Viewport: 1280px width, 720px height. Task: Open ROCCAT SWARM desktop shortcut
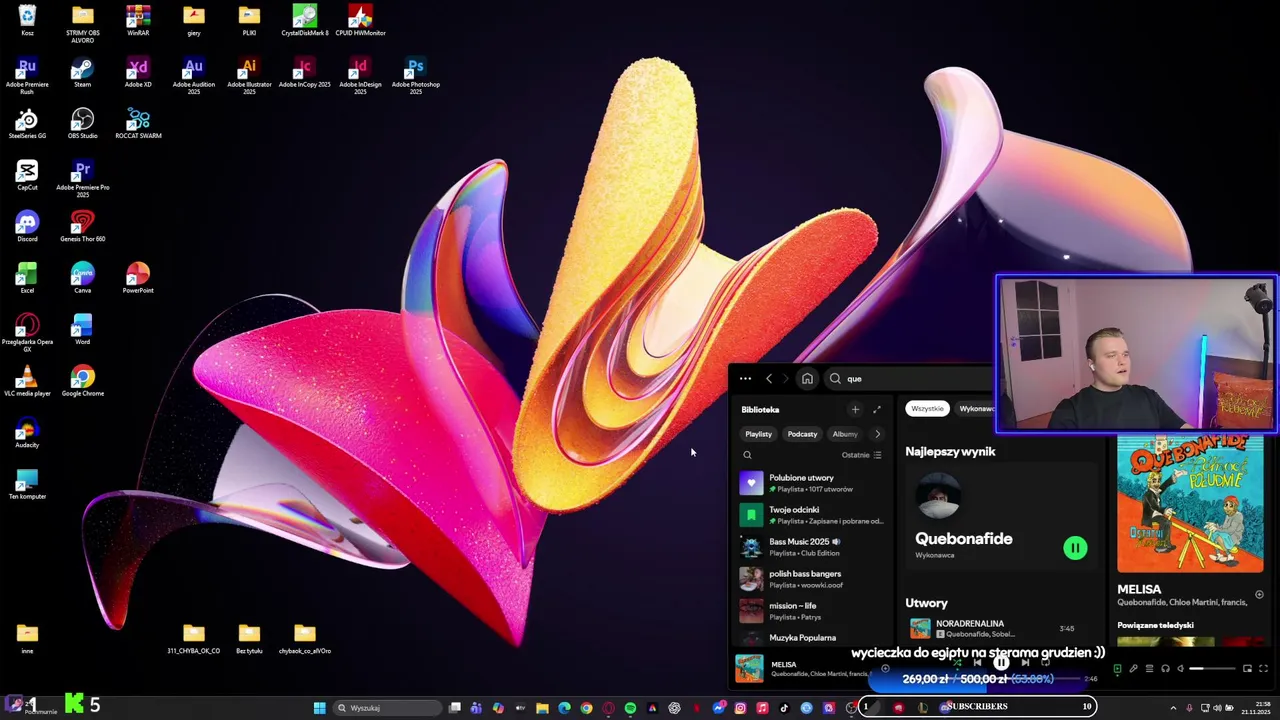point(138,124)
